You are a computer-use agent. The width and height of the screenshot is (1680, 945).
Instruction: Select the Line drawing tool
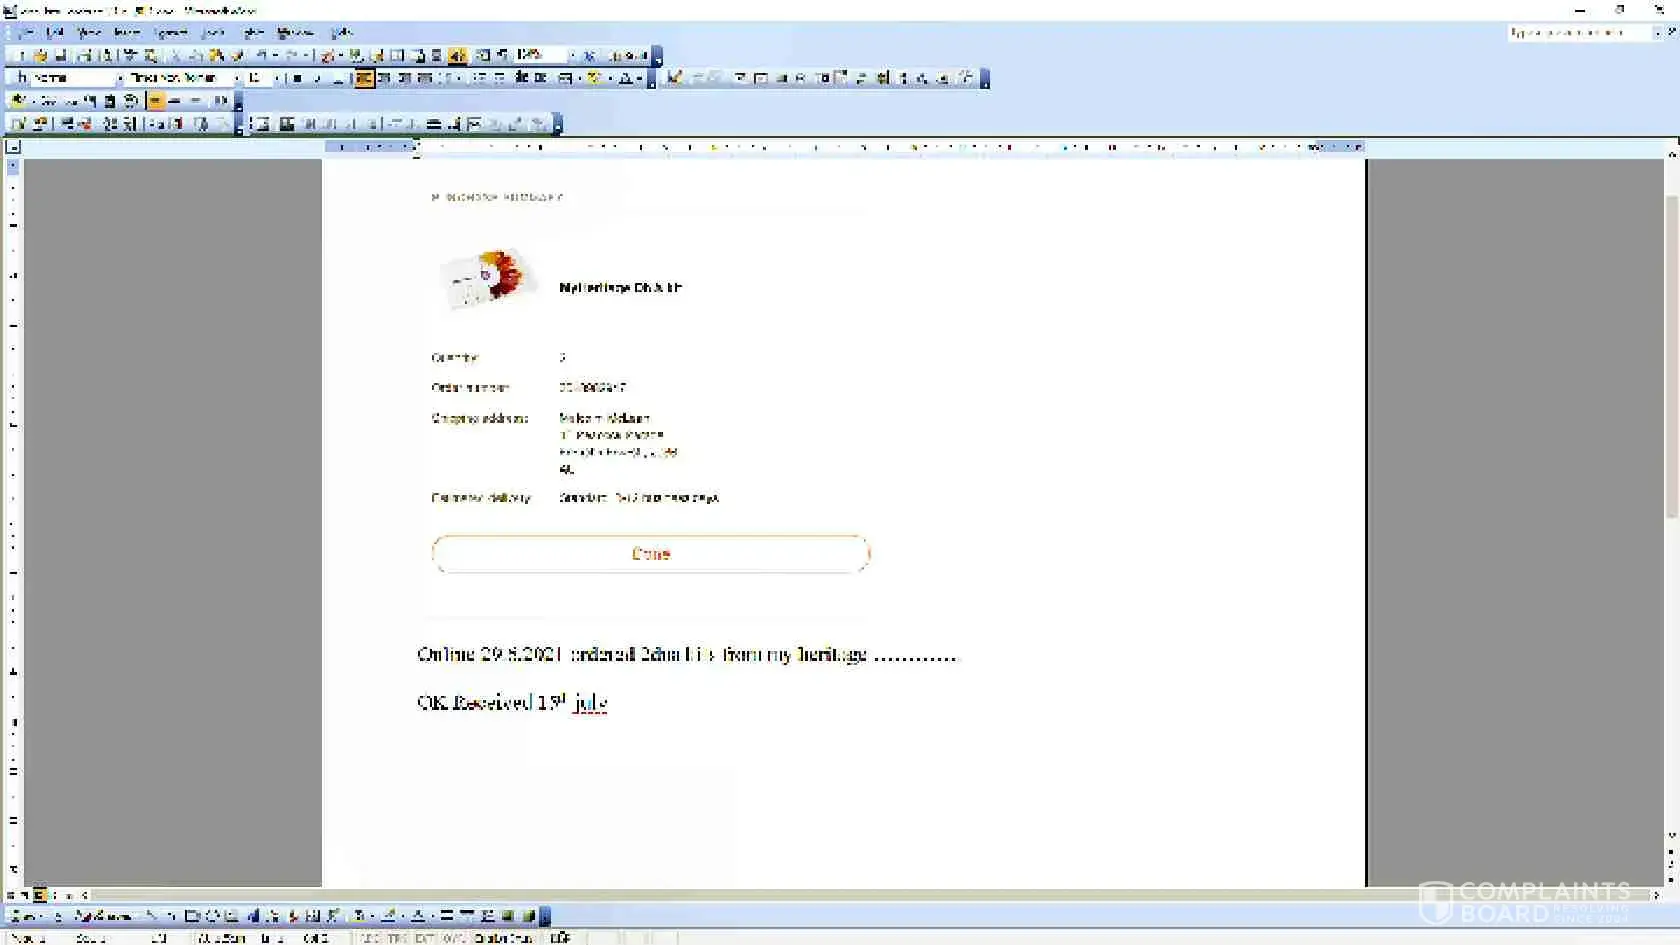click(151, 915)
